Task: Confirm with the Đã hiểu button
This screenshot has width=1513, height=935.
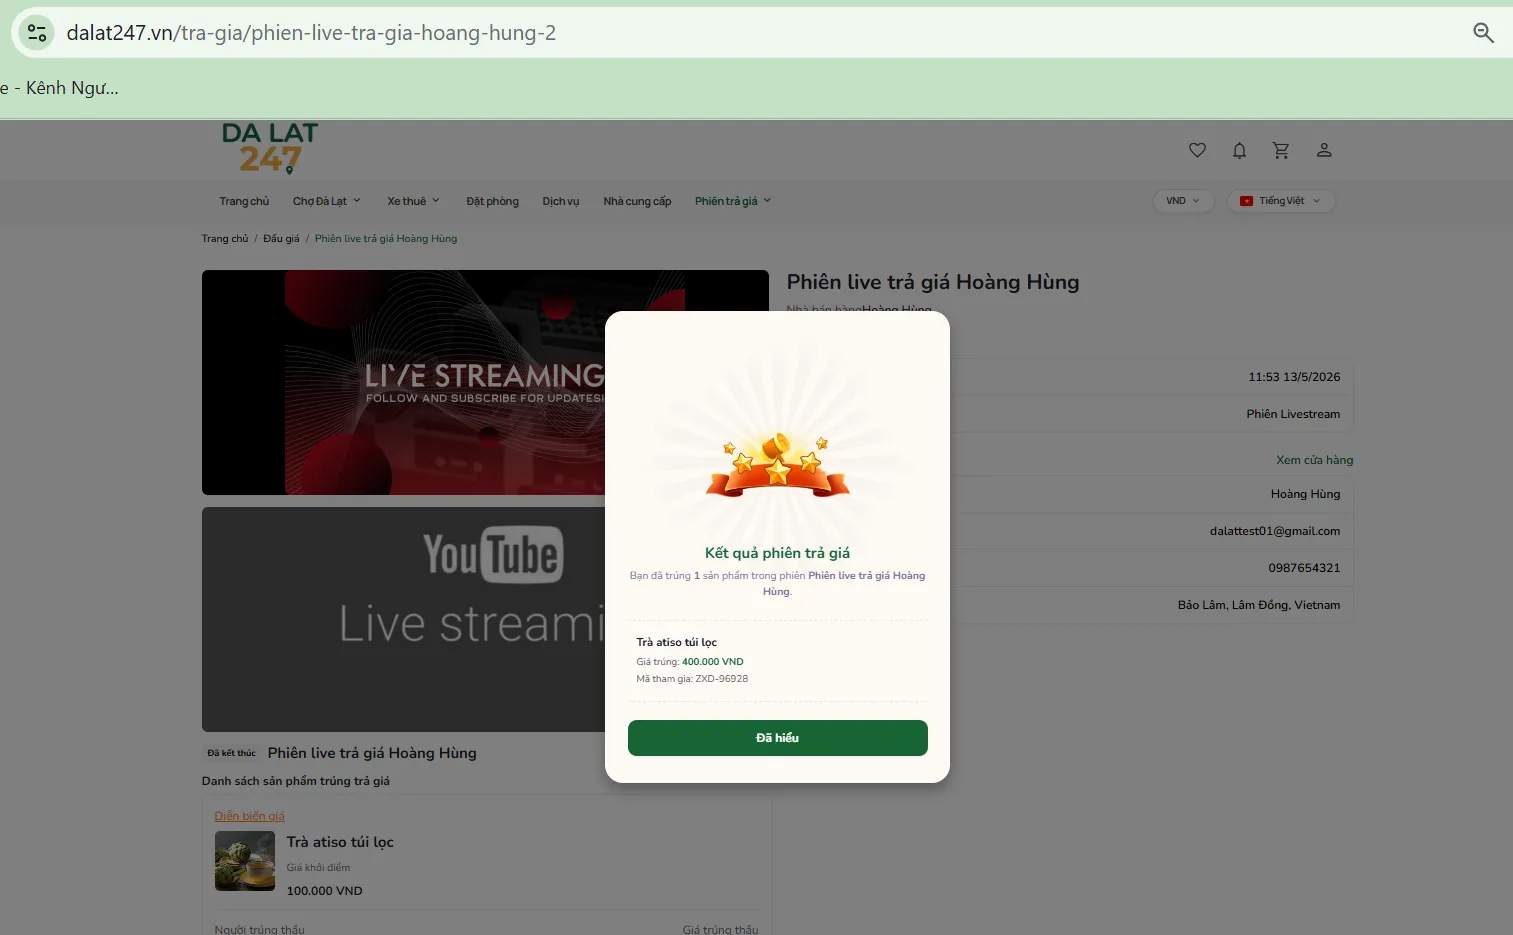Action: pos(777,738)
